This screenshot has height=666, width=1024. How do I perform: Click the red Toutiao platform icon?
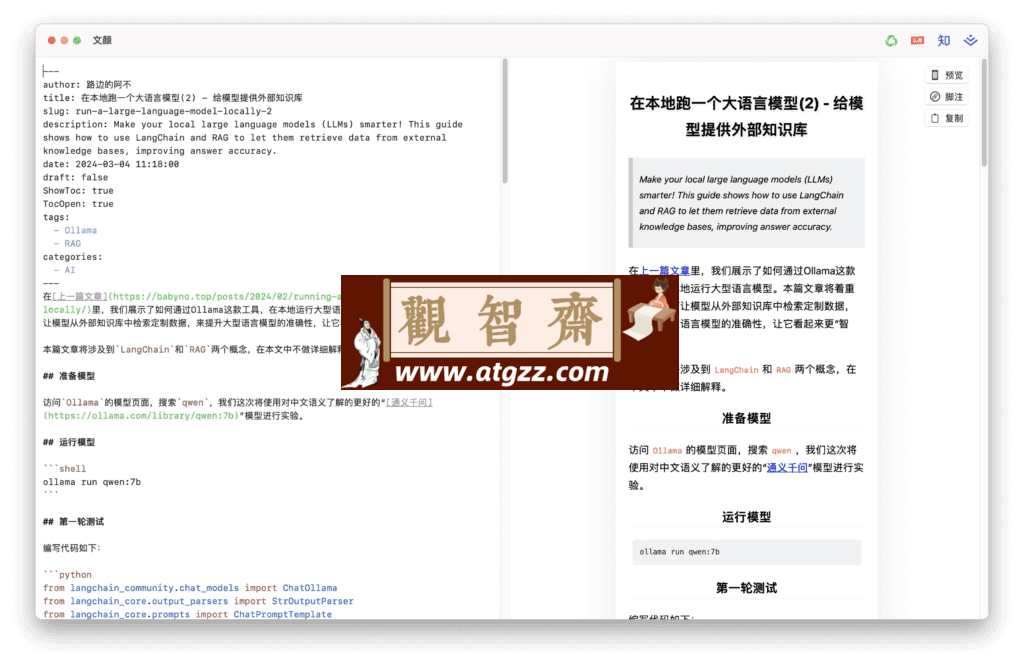[918, 40]
